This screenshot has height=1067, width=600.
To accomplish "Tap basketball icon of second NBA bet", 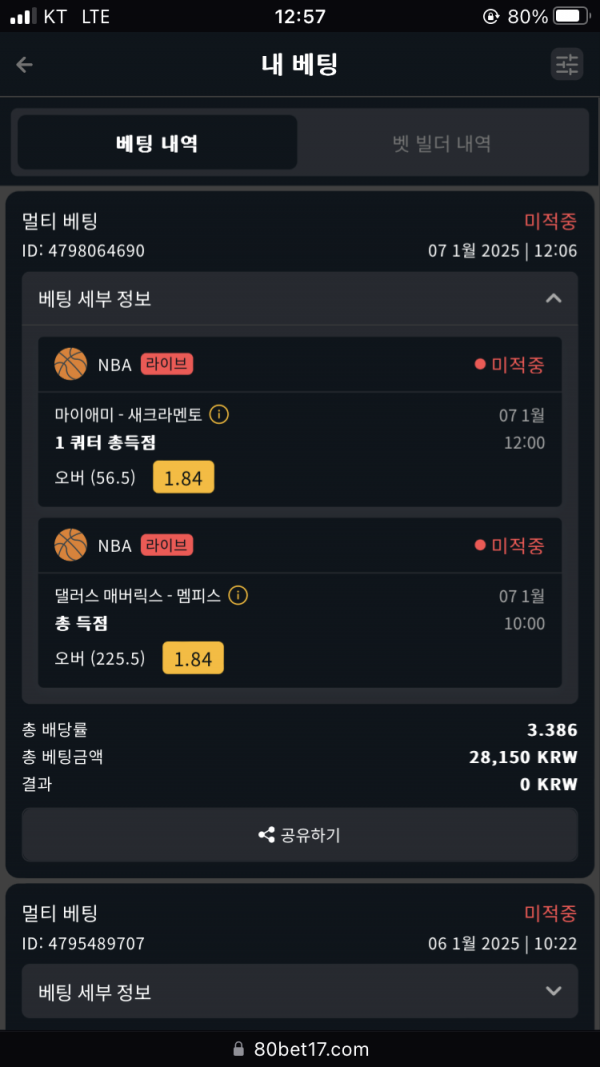I will 71,545.
